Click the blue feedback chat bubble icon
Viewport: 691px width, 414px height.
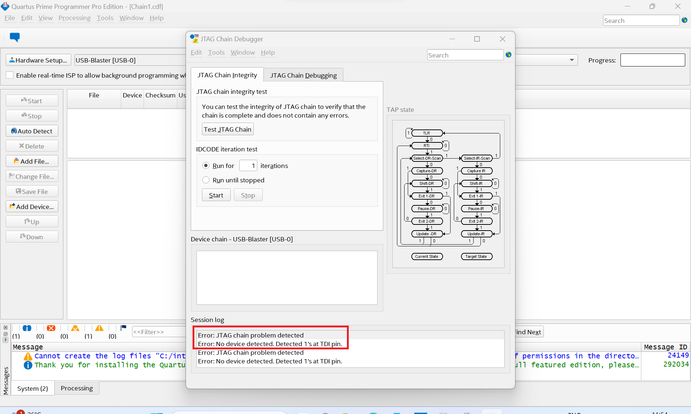click(15, 37)
